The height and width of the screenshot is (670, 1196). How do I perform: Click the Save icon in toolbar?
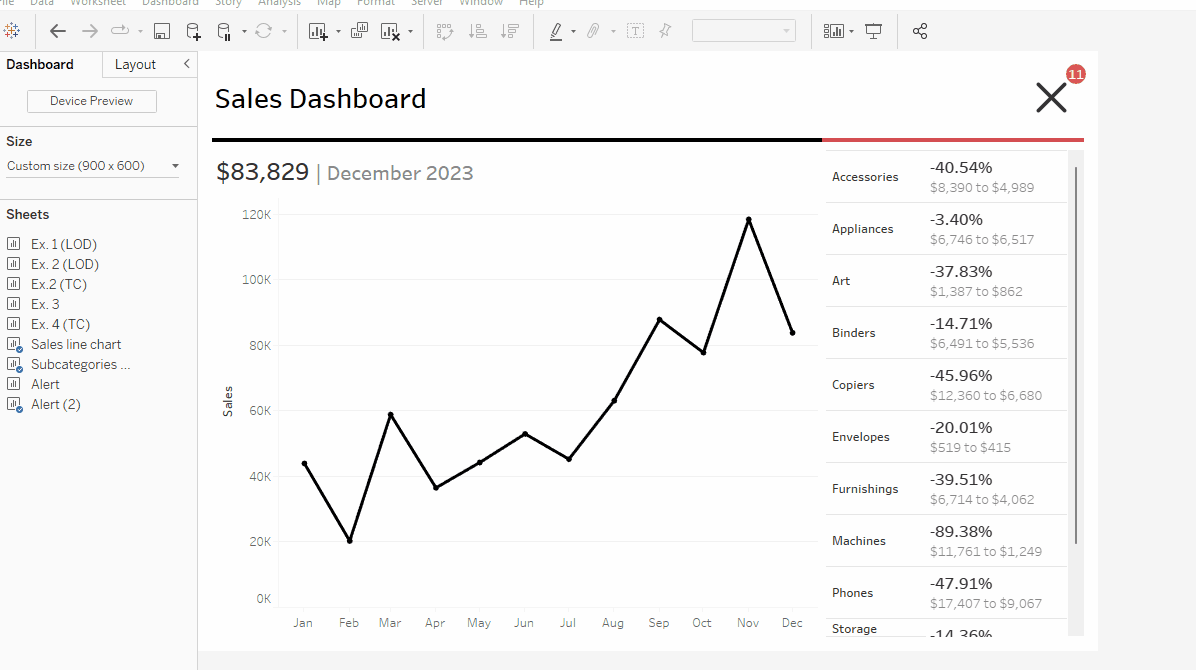[161, 31]
